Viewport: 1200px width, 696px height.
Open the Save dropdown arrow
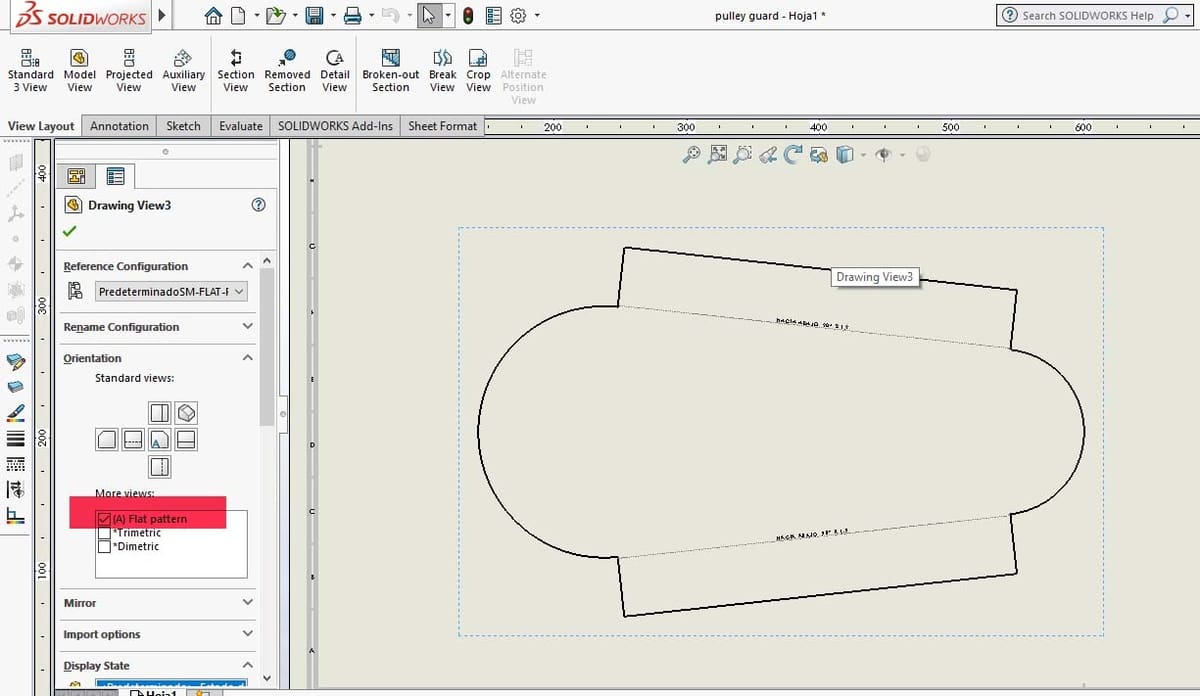(x=333, y=15)
